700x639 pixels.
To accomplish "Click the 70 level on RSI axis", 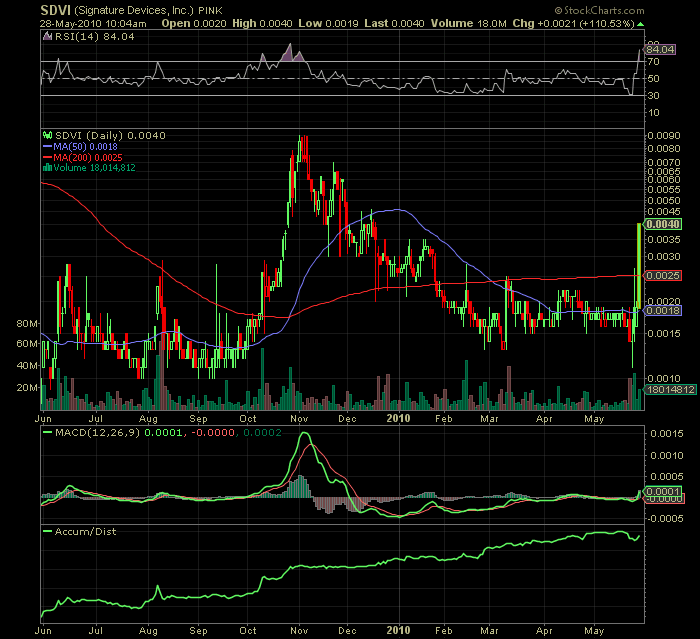I will pos(654,62).
